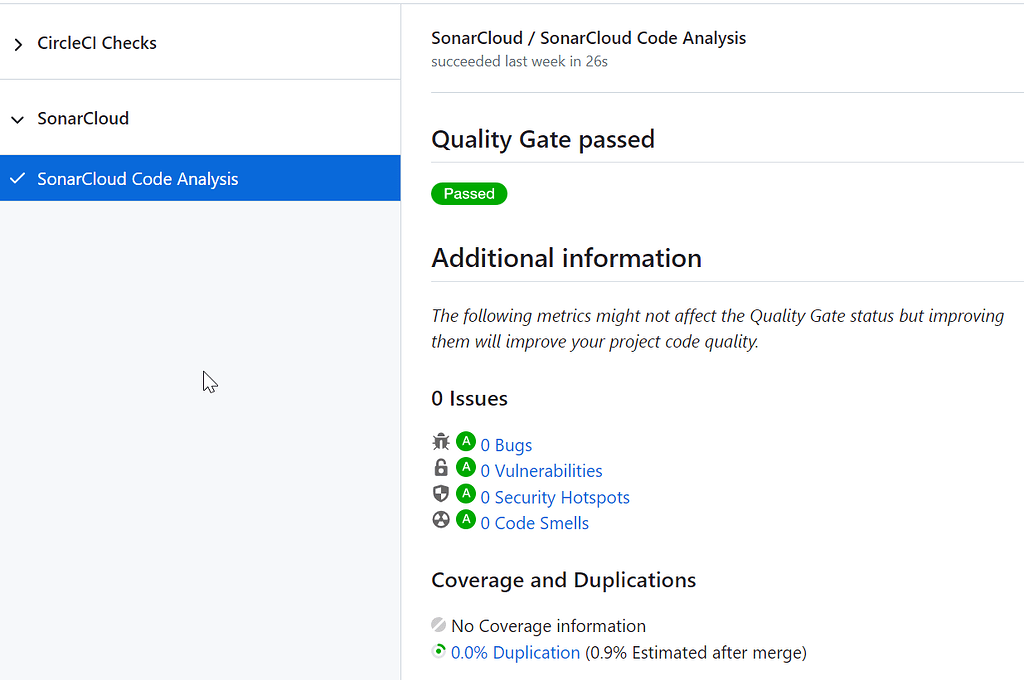Click the coverage circle beside No Coverage information
The height and width of the screenshot is (680, 1024).
[438, 624]
